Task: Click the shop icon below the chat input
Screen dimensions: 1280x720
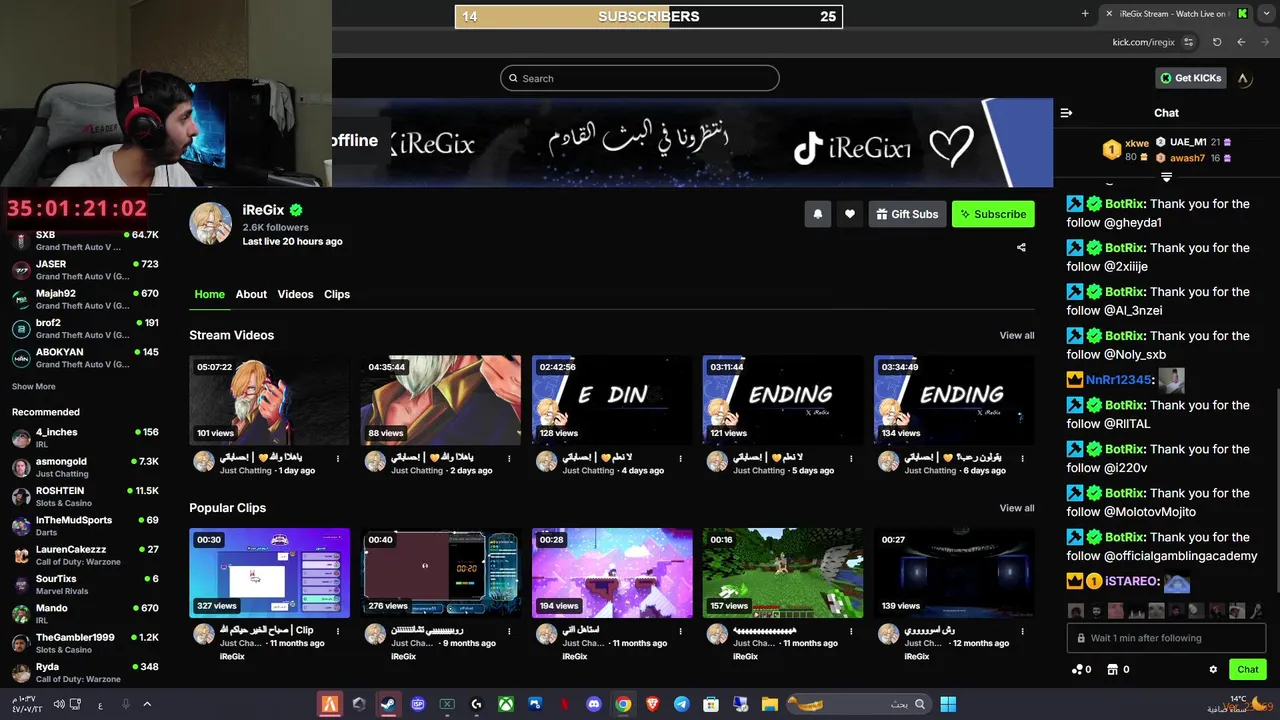Action: [1113, 669]
